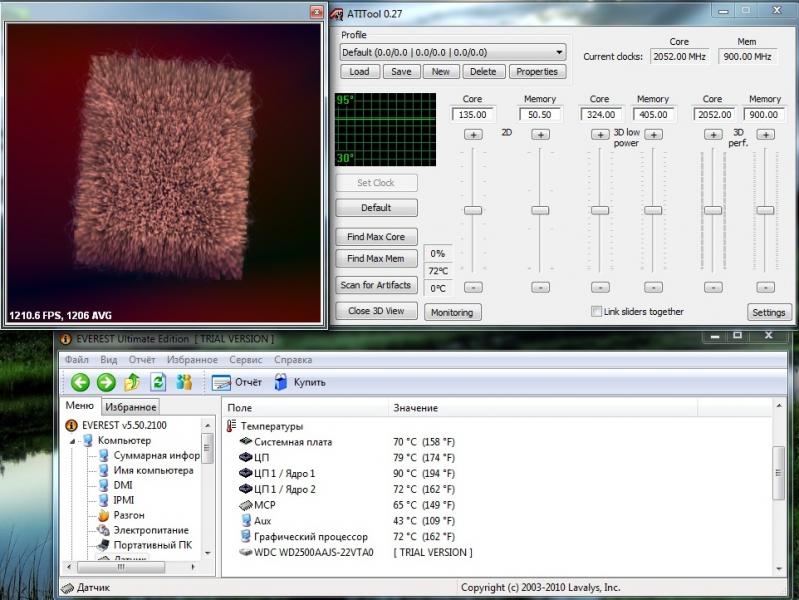Image resolution: width=799 pixels, height=600 pixels.
Task: Click the Save profile button
Action: [x=401, y=71]
